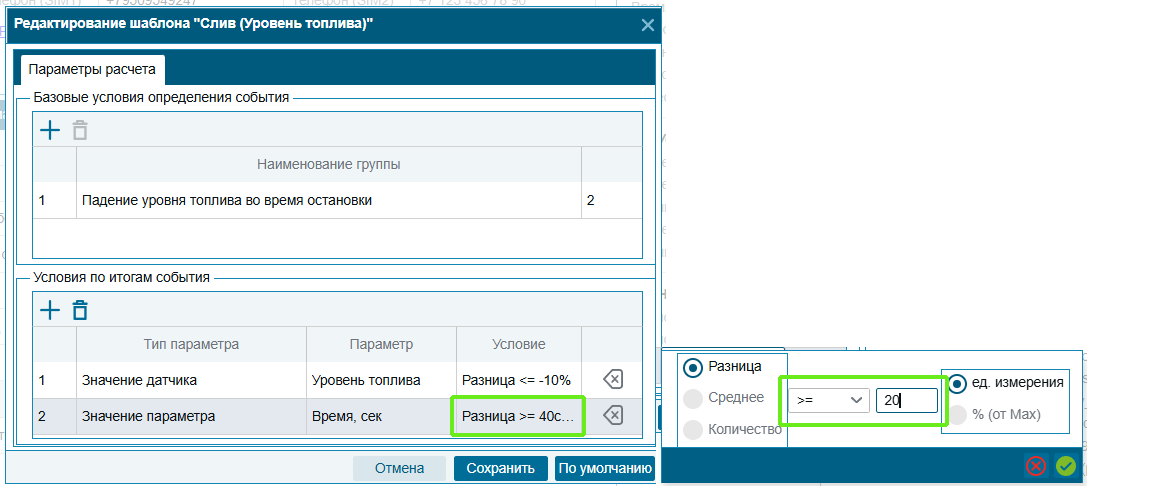Viewport: 1150px width, 486px height.
Task: Click the 'По умолчанию' button
Action: click(605, 468)
